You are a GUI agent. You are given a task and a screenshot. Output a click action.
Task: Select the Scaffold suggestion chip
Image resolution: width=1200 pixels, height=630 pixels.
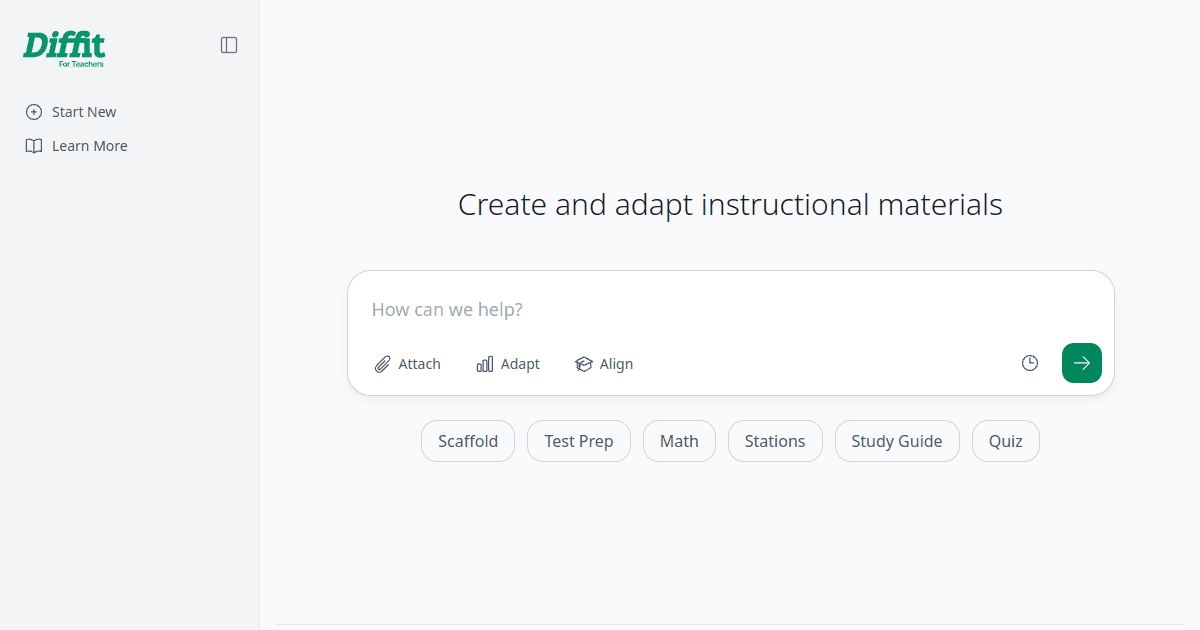pyautogui.click(x=468, y=441)
